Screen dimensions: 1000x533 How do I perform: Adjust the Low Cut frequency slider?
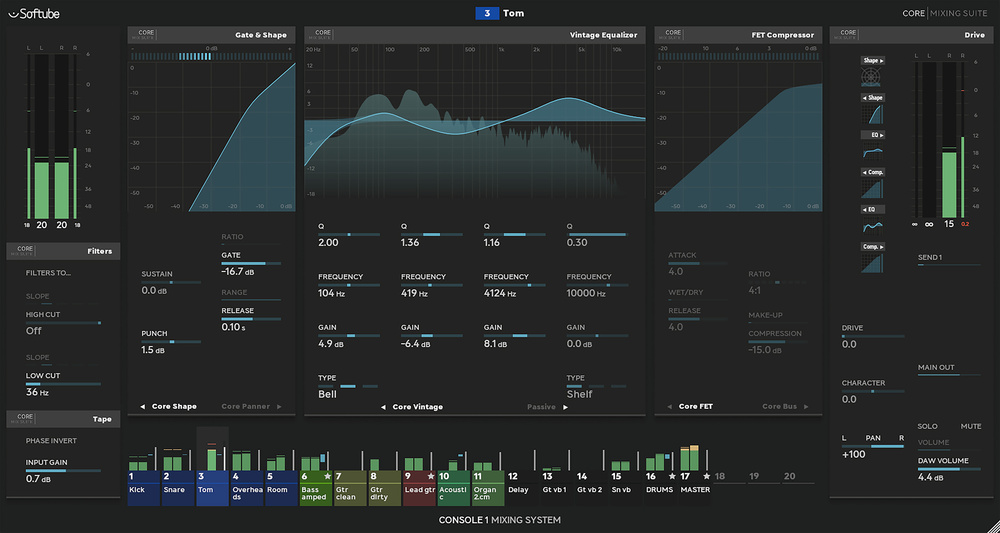click(63, 384)
